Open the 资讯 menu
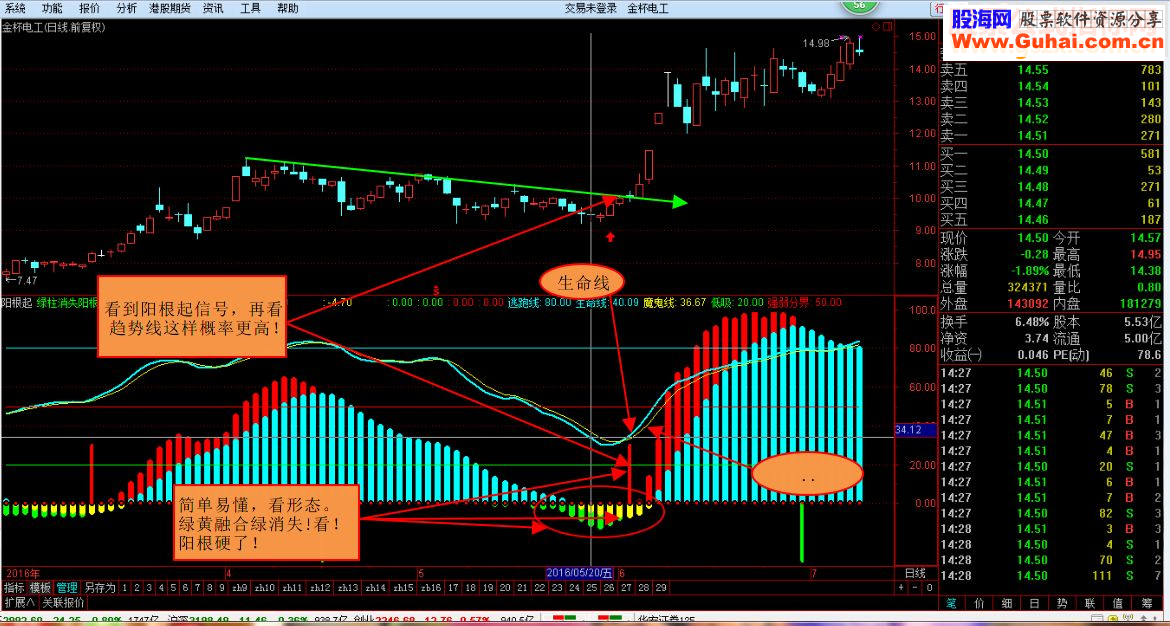The width and height of the screenshot is (1170, 626). [x=213, y=8]
